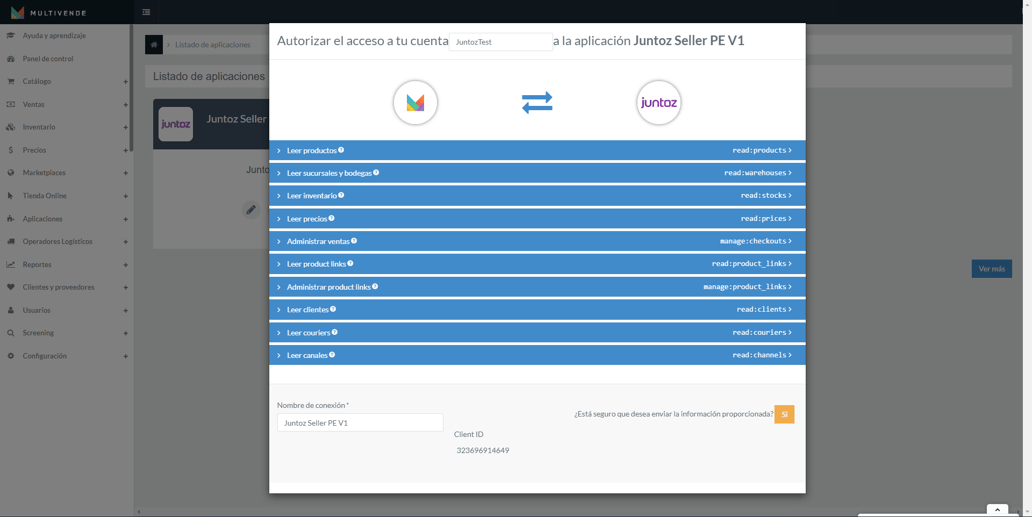Click the blue exchange arrows icon
The height and width of the screenshot is (517, 1032).
pyautogui.click(x=537, y=103)
